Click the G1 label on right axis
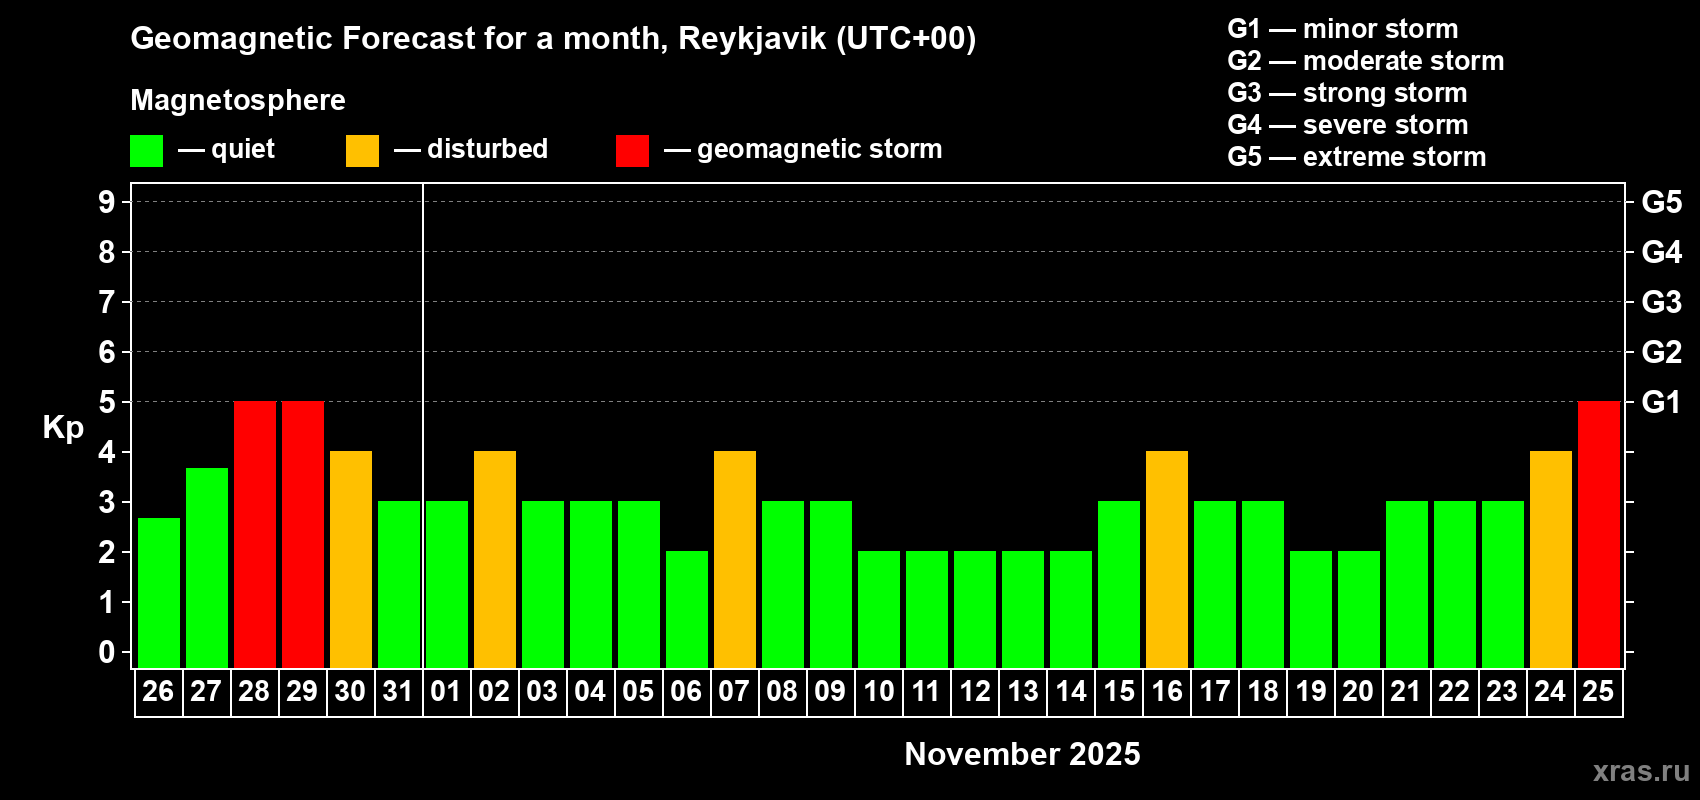Screen dimensions: 1700x800 (1661, 402)
